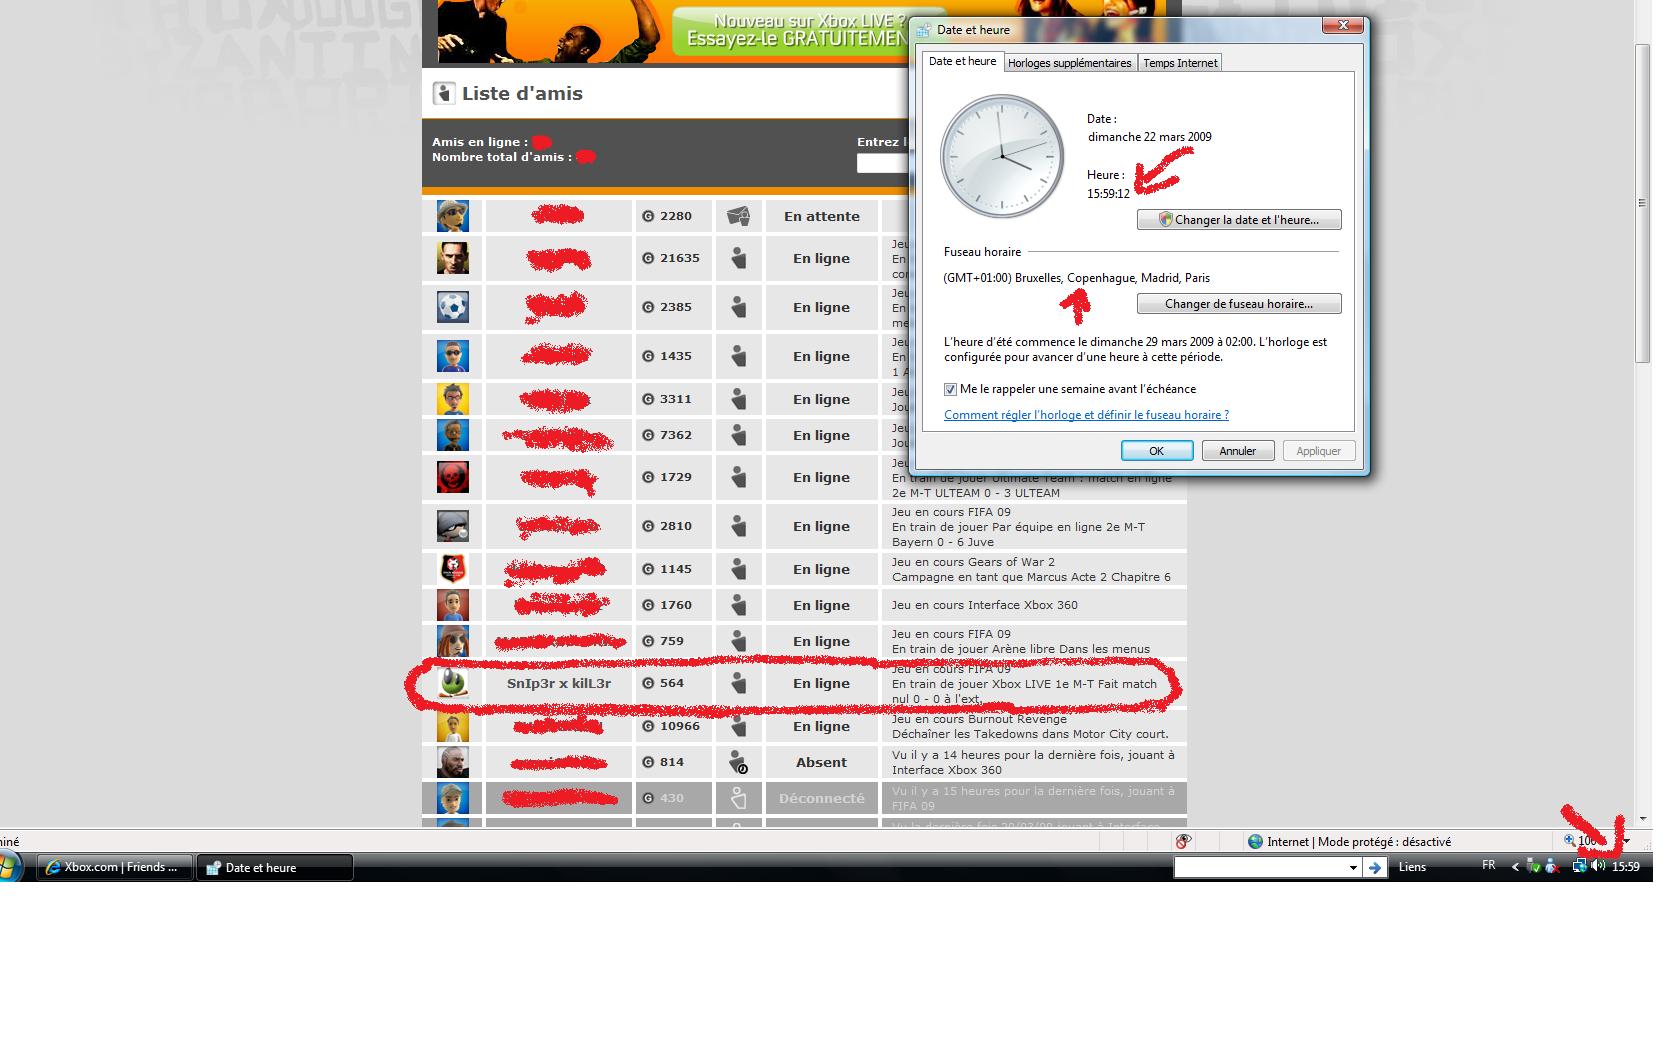Click the 'Internet | Mode protégé : désactivé' status text
This screenshot has width=1680, height=1050.
1359,842
